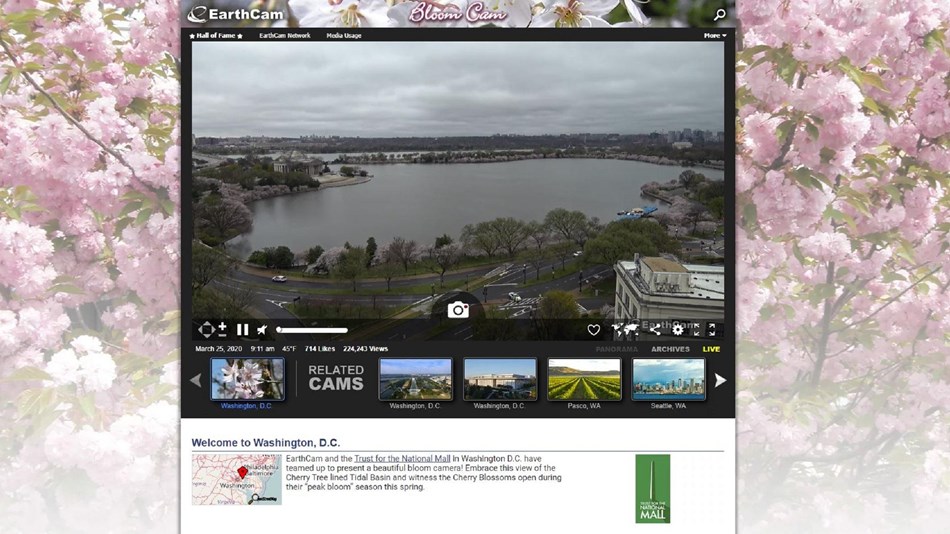Click the previous cams left arrow
The height and width of the screenshot is (534, 950).
pyautogui.click(x=196, y=381)
